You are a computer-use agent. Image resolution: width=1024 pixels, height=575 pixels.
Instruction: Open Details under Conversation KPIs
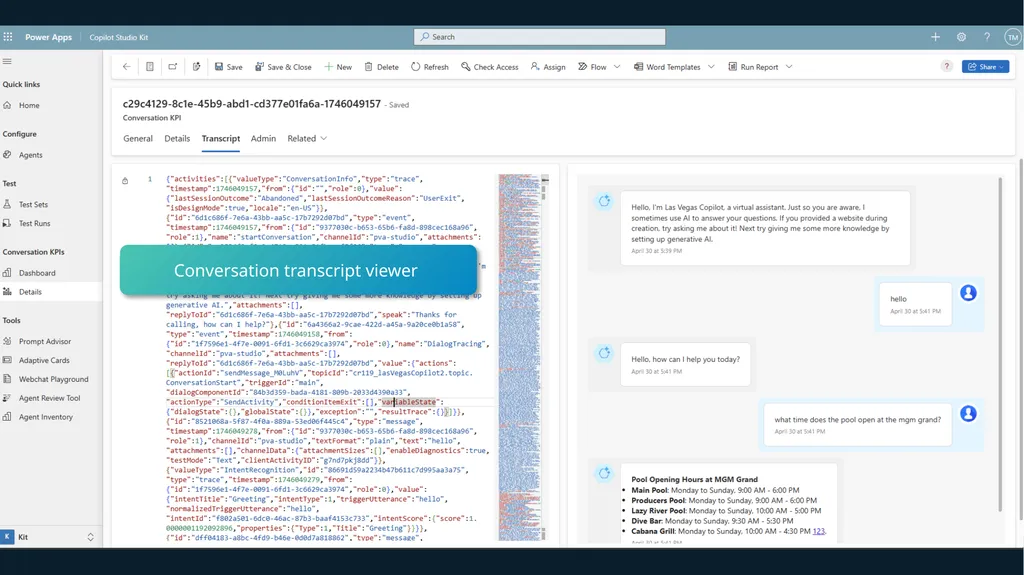[30, 292]
